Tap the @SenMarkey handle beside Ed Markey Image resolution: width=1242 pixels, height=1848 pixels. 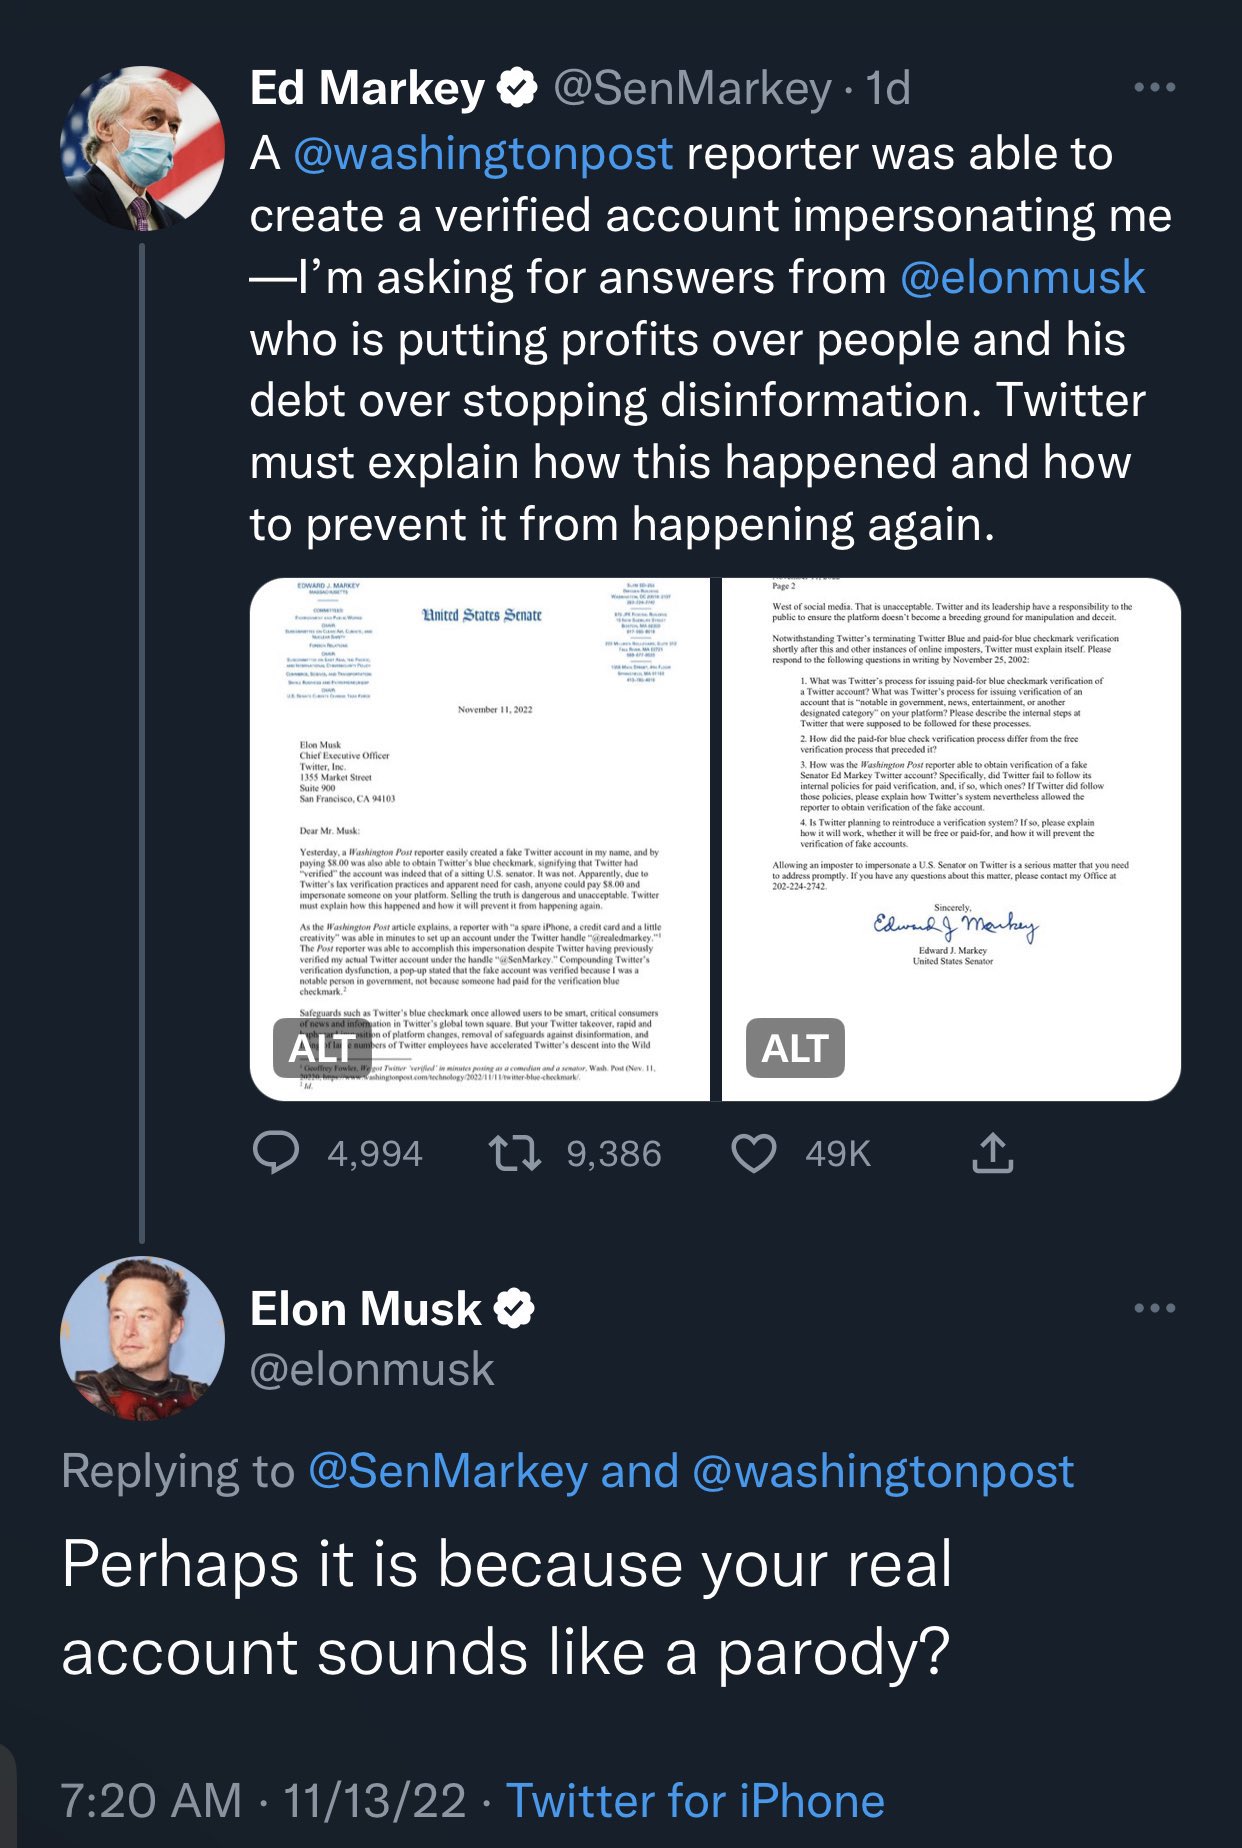click(692, 89)
